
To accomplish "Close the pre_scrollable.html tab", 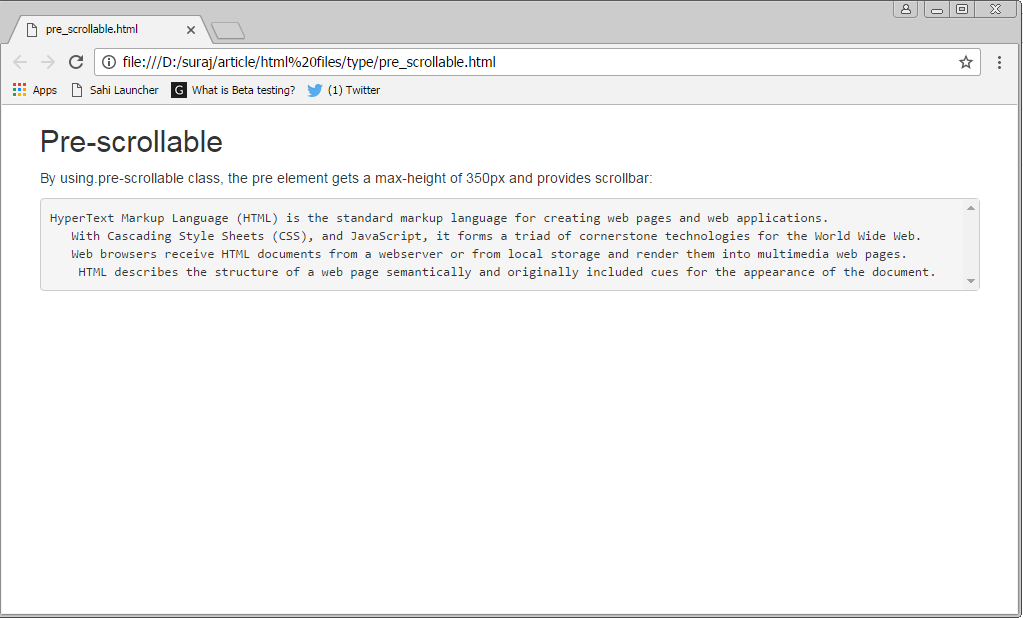I will (191, 29).
